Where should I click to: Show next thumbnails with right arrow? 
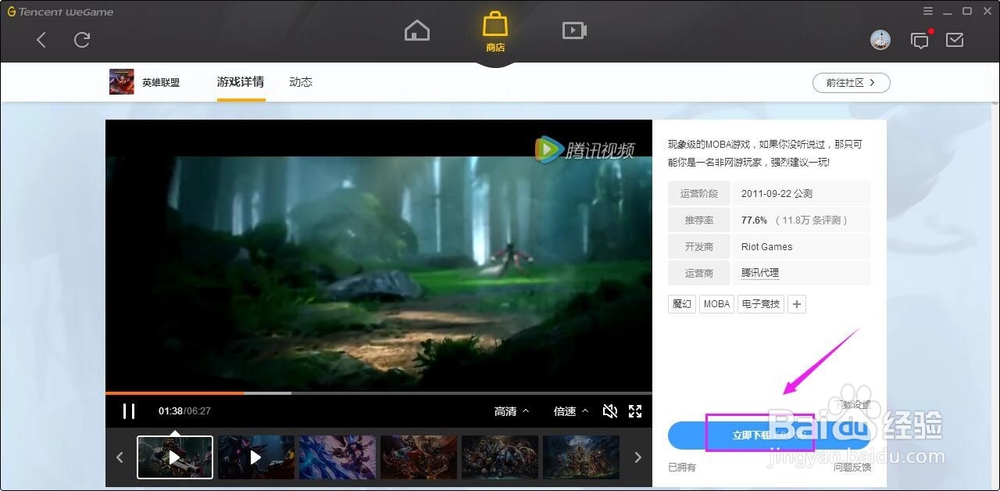click(x=637, y=457)
